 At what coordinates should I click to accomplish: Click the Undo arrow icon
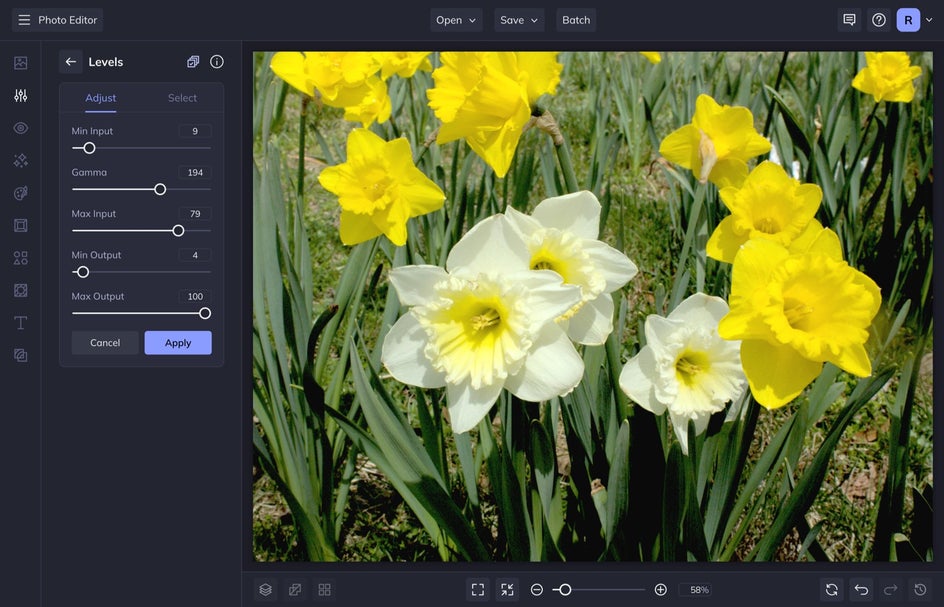pos(861,590)
